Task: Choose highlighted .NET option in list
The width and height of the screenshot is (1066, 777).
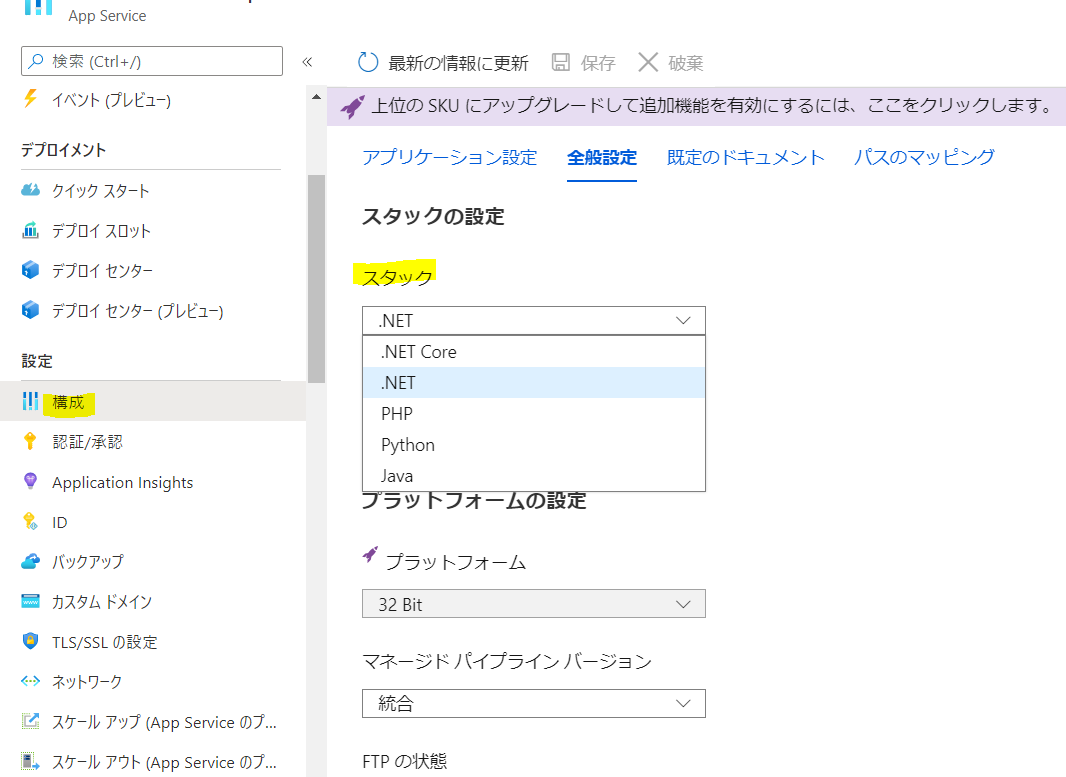Action: [x=534, y=383]
